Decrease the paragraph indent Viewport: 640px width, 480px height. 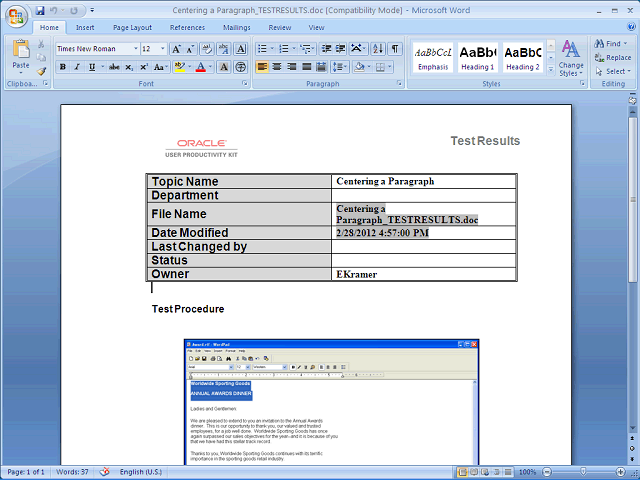326,49
